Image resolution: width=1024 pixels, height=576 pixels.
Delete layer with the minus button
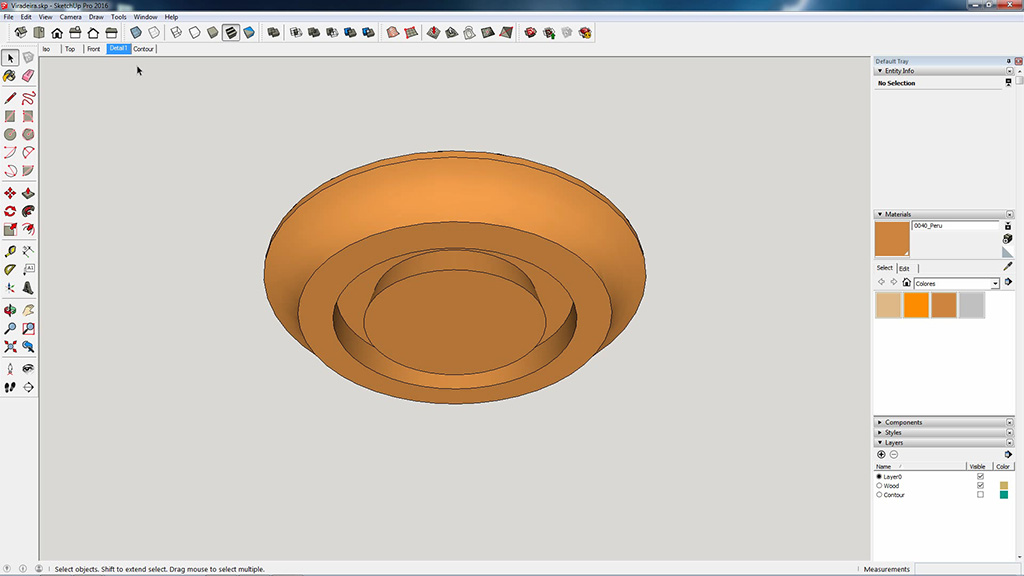(894, 455)
